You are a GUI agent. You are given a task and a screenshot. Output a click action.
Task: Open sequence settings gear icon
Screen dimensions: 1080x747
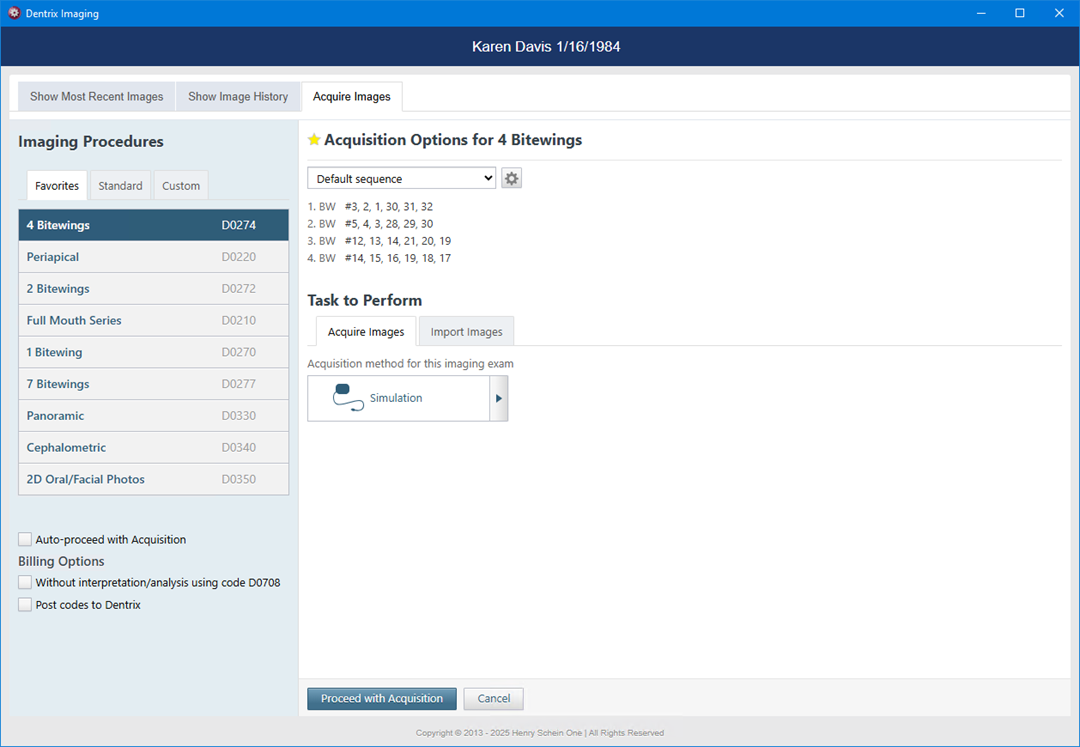click(x=511, y=178)
